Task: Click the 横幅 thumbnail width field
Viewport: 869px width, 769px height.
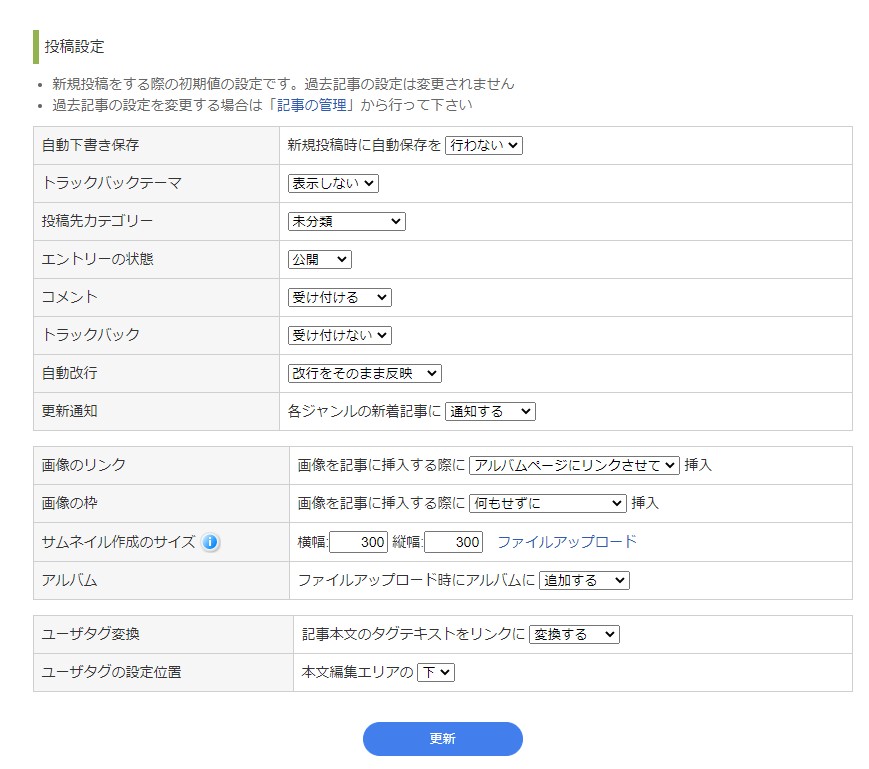Action: (358, 542)
